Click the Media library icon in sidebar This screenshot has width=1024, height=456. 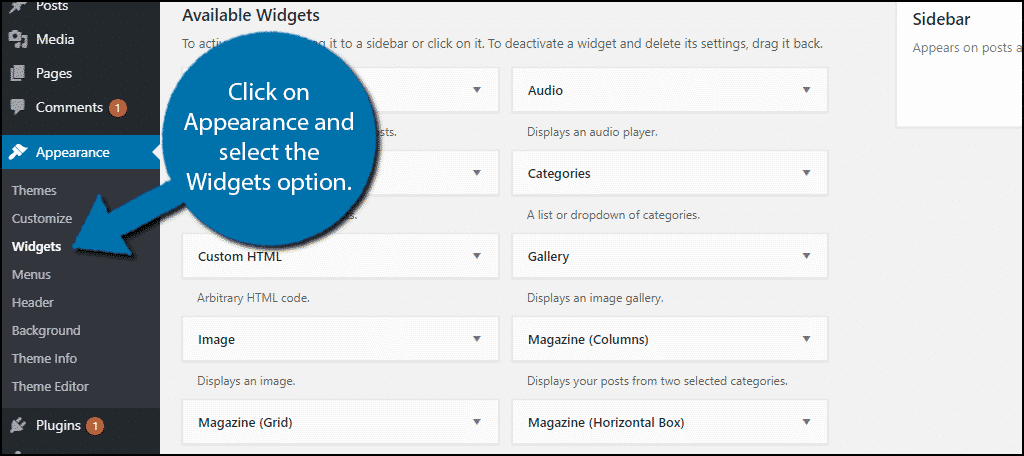point(18,40)
